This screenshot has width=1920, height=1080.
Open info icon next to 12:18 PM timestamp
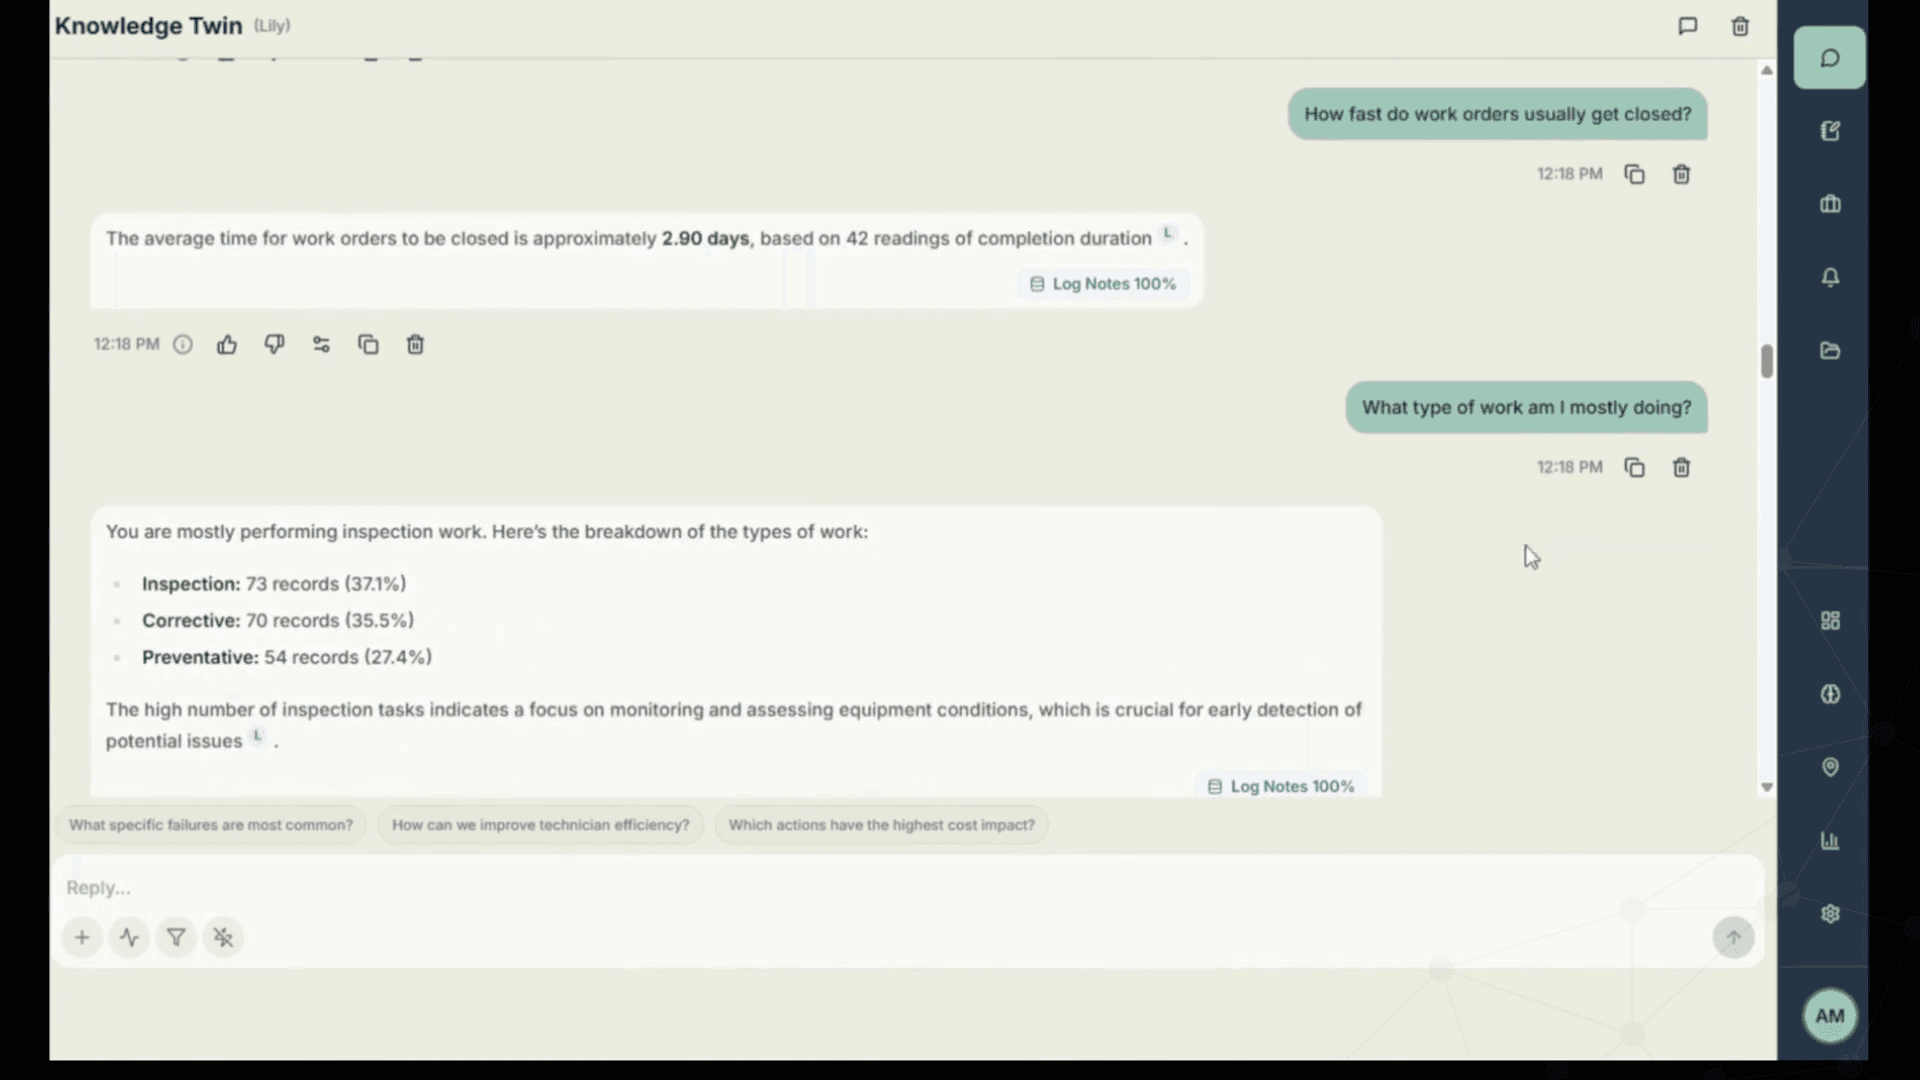183,345
